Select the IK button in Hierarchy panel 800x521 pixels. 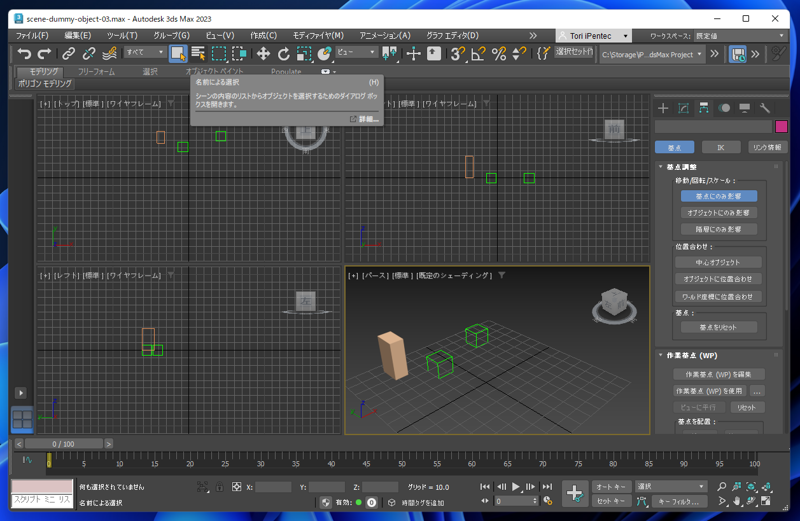[x=721, y=147]
